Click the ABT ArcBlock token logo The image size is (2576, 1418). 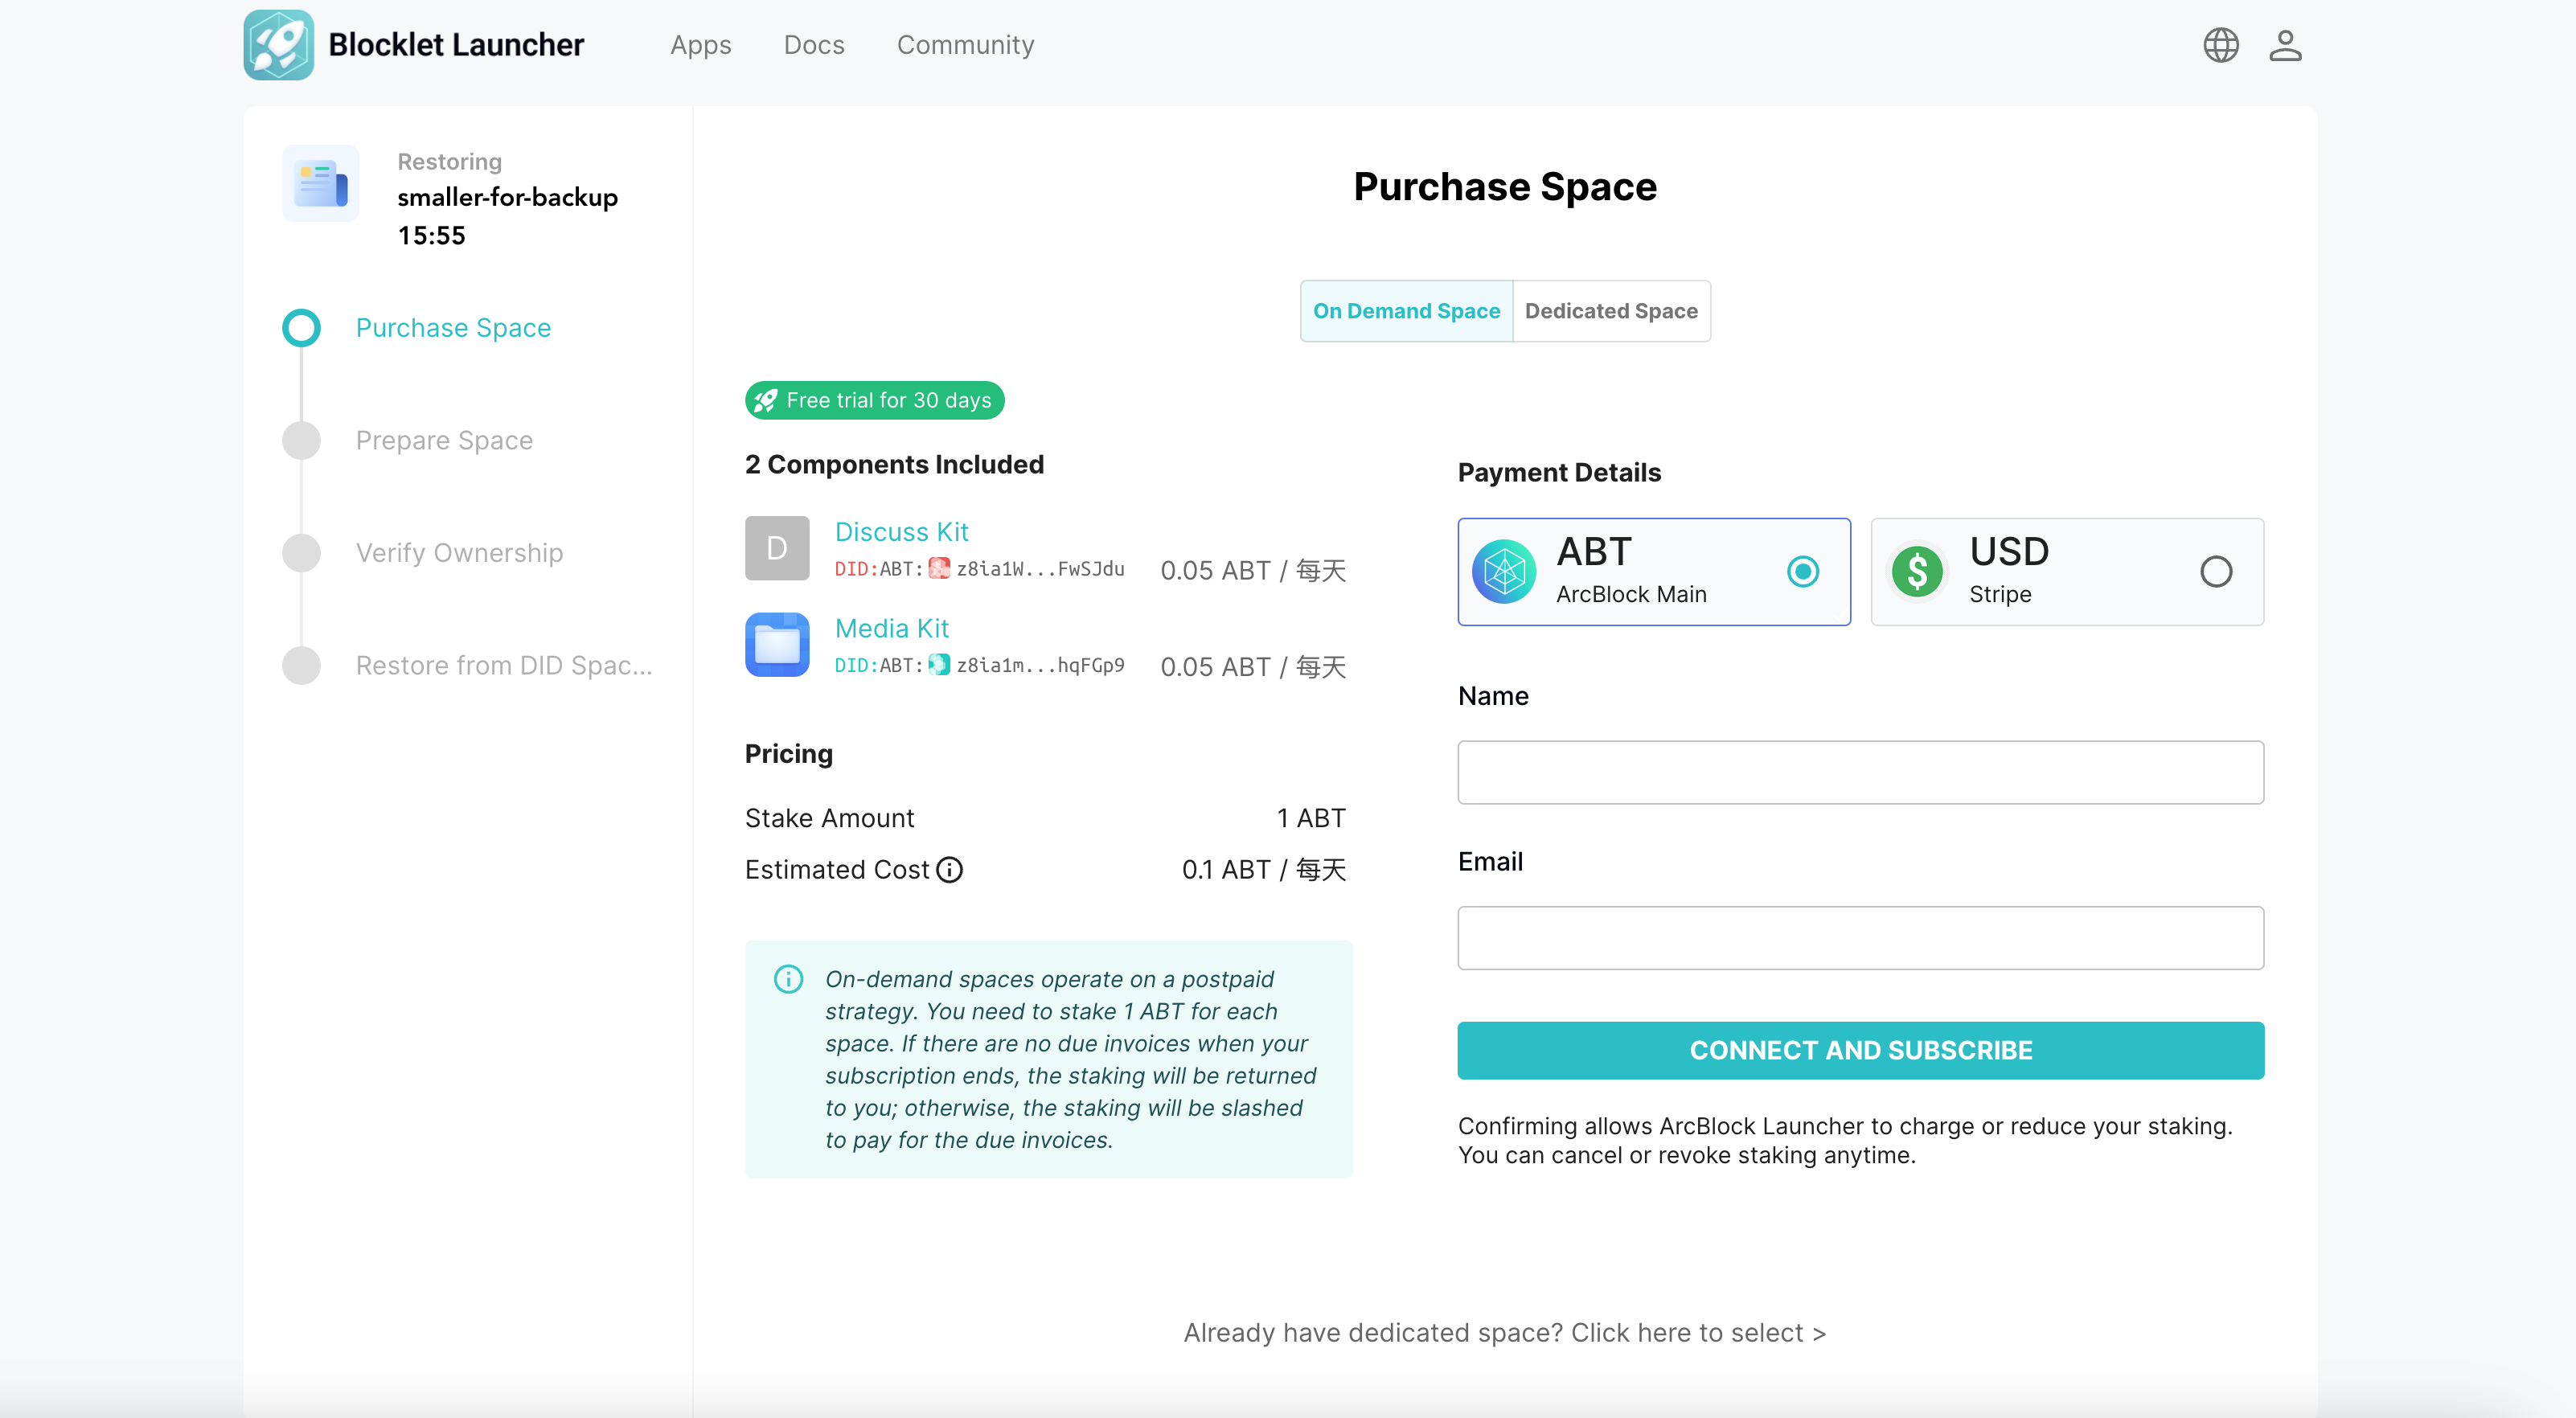[x=1504, y=572]
